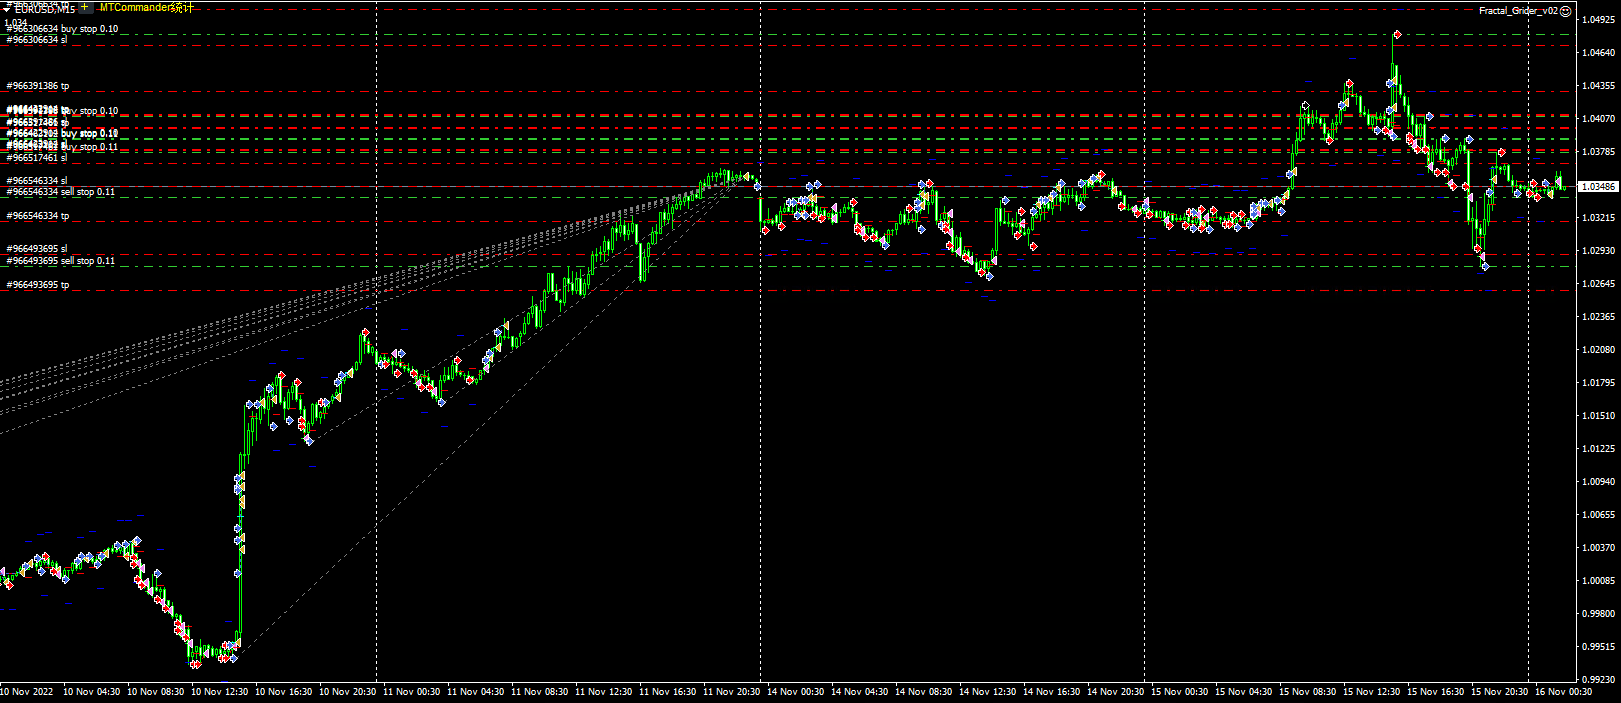Click the 10 Nov 08:30 time label
The height and width of the screenshot is (703, 1621).
point(156,692)
